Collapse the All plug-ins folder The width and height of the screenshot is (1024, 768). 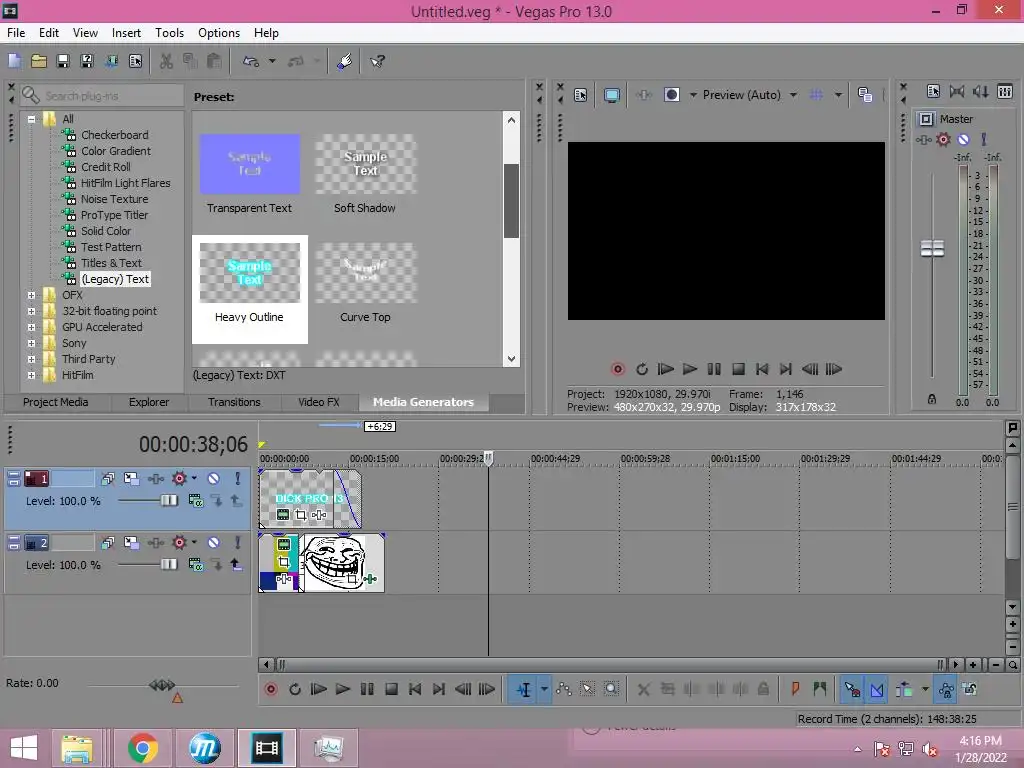31,119
